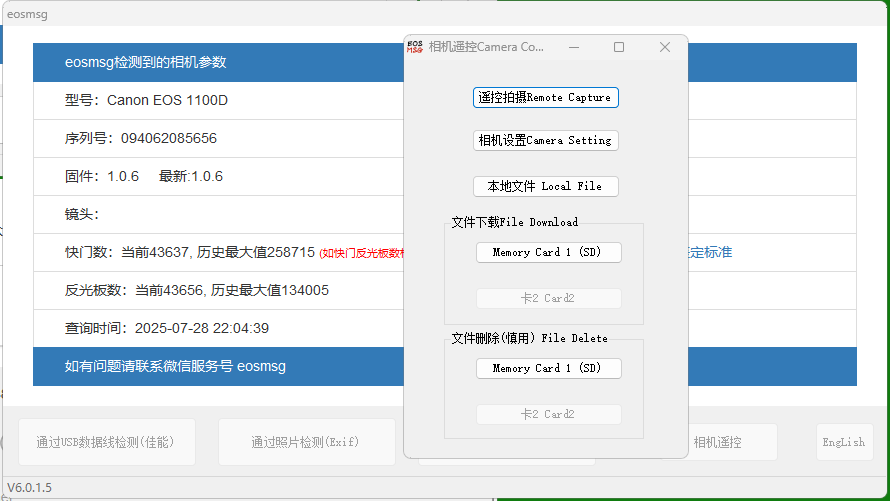The height and width of the screenshot is (501, 890).
Task: Open Camera Setting in the camera control dialog
Action: coord(545,140)
